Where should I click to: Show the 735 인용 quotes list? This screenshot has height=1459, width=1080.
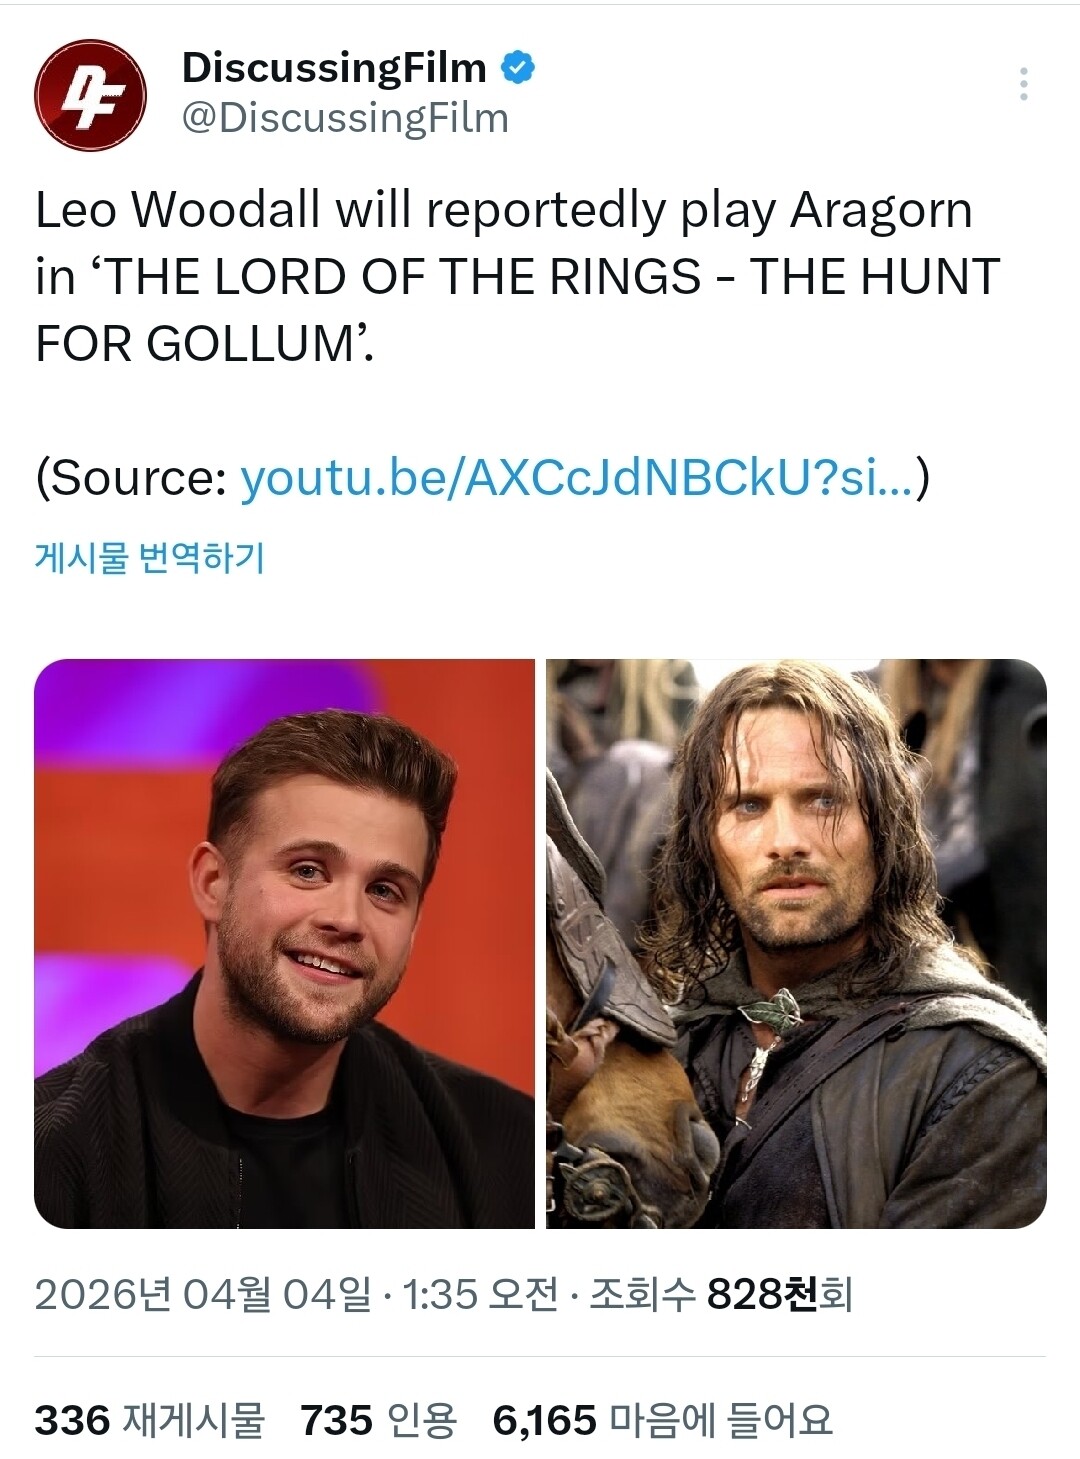click(x=378, y=1420)
